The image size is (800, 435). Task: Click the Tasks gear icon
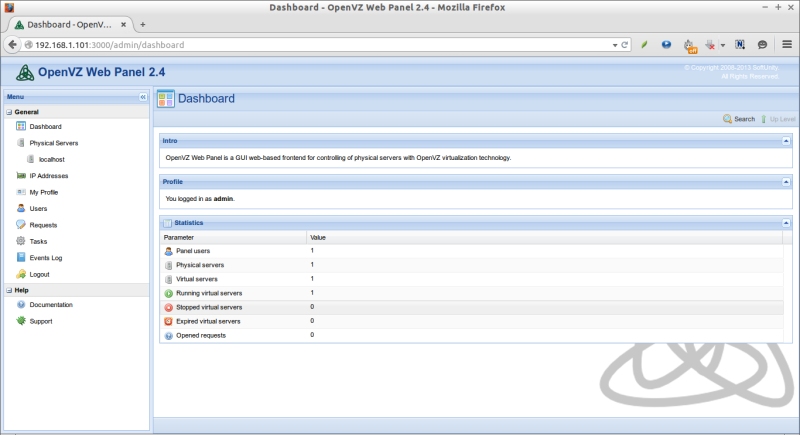[21, 241]
